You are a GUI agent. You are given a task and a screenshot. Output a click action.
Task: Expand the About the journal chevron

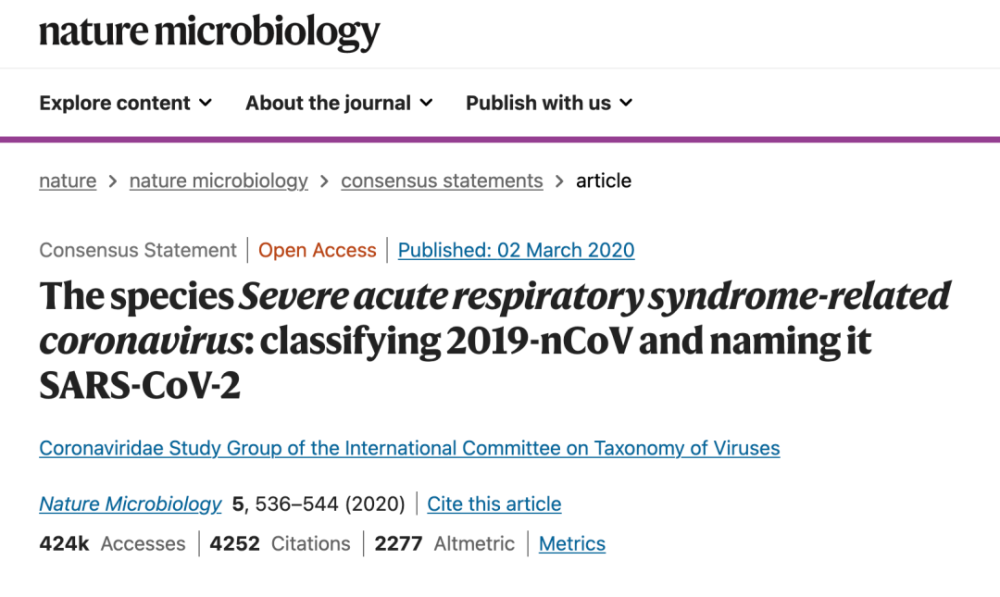(x=427, y=103)
